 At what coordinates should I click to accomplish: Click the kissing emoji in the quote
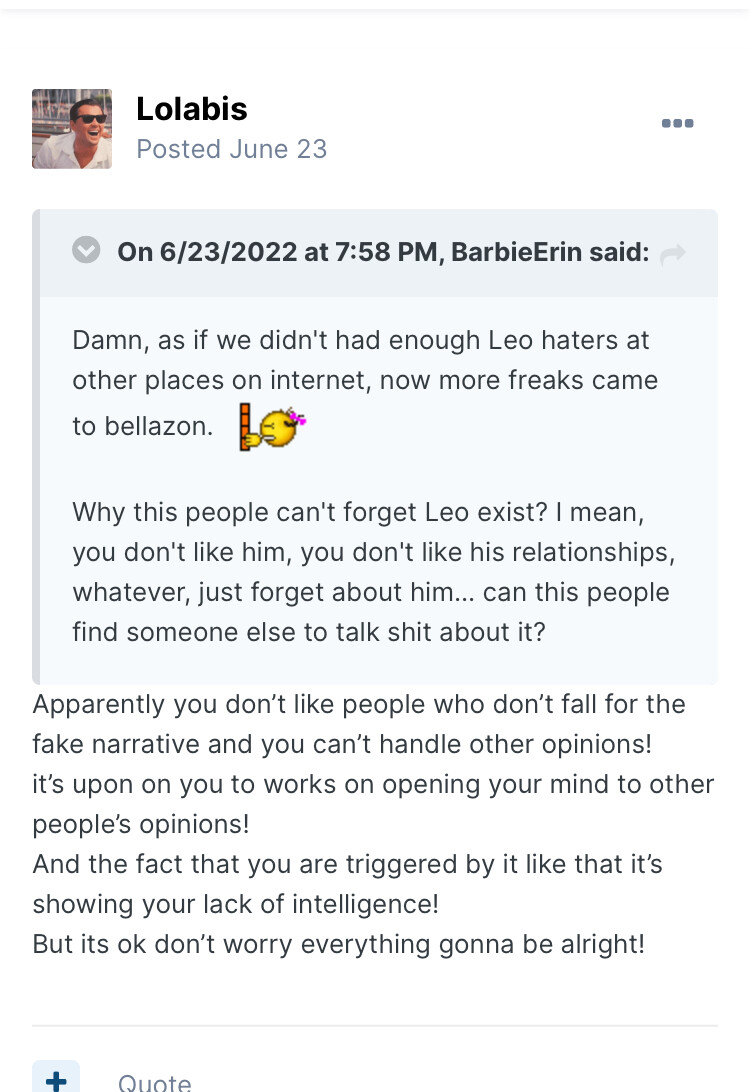(x=272, y=427)
